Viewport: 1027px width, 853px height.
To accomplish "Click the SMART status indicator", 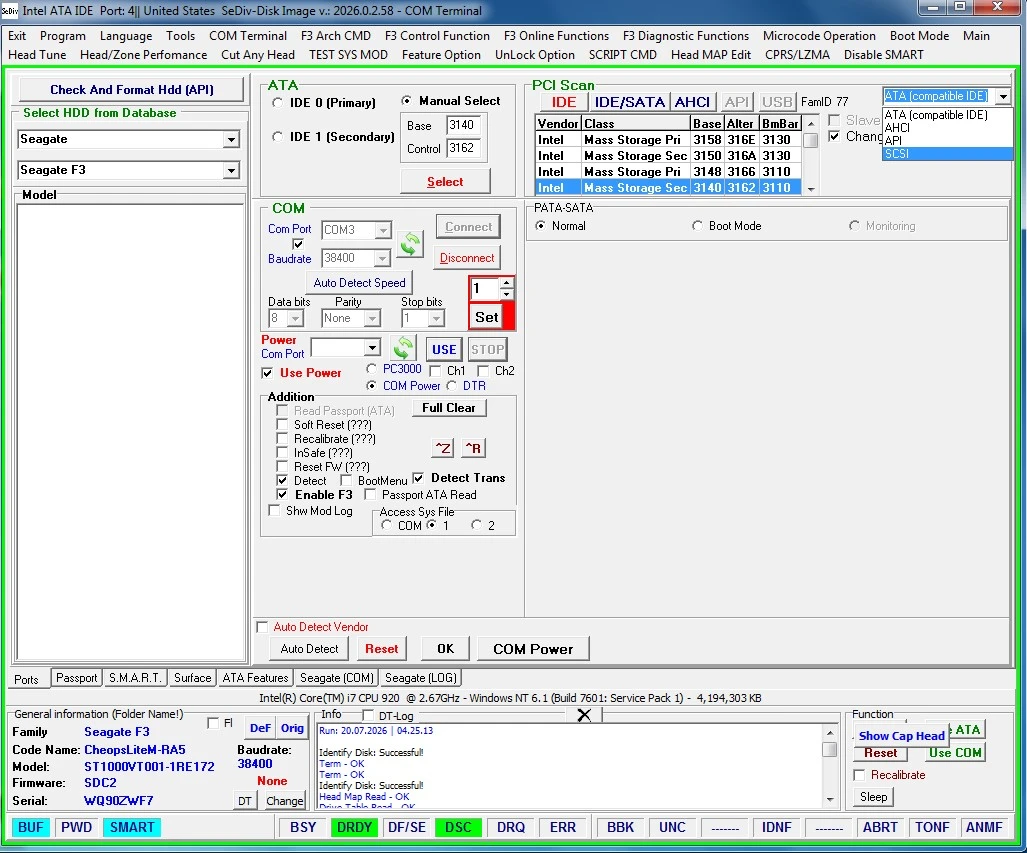I will 132,827.
